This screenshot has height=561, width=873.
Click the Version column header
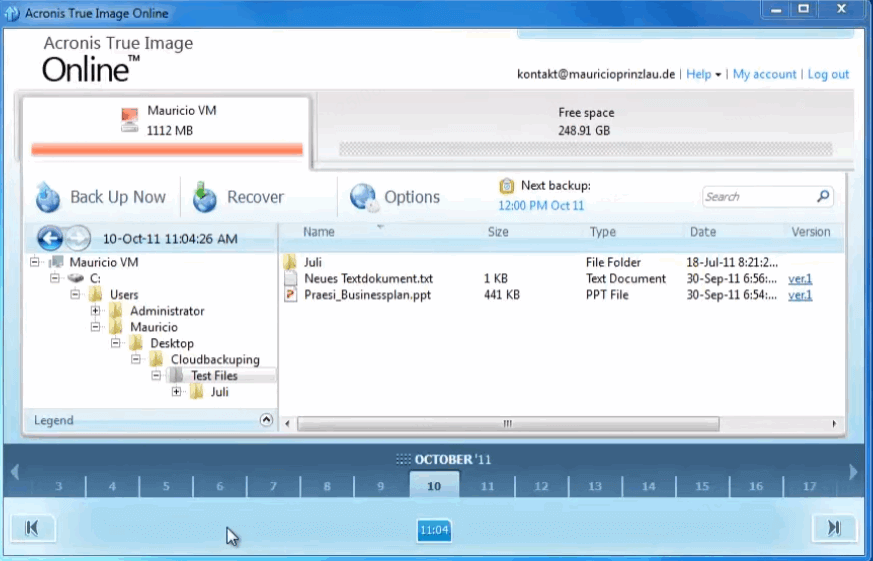(x=811, y=232)
